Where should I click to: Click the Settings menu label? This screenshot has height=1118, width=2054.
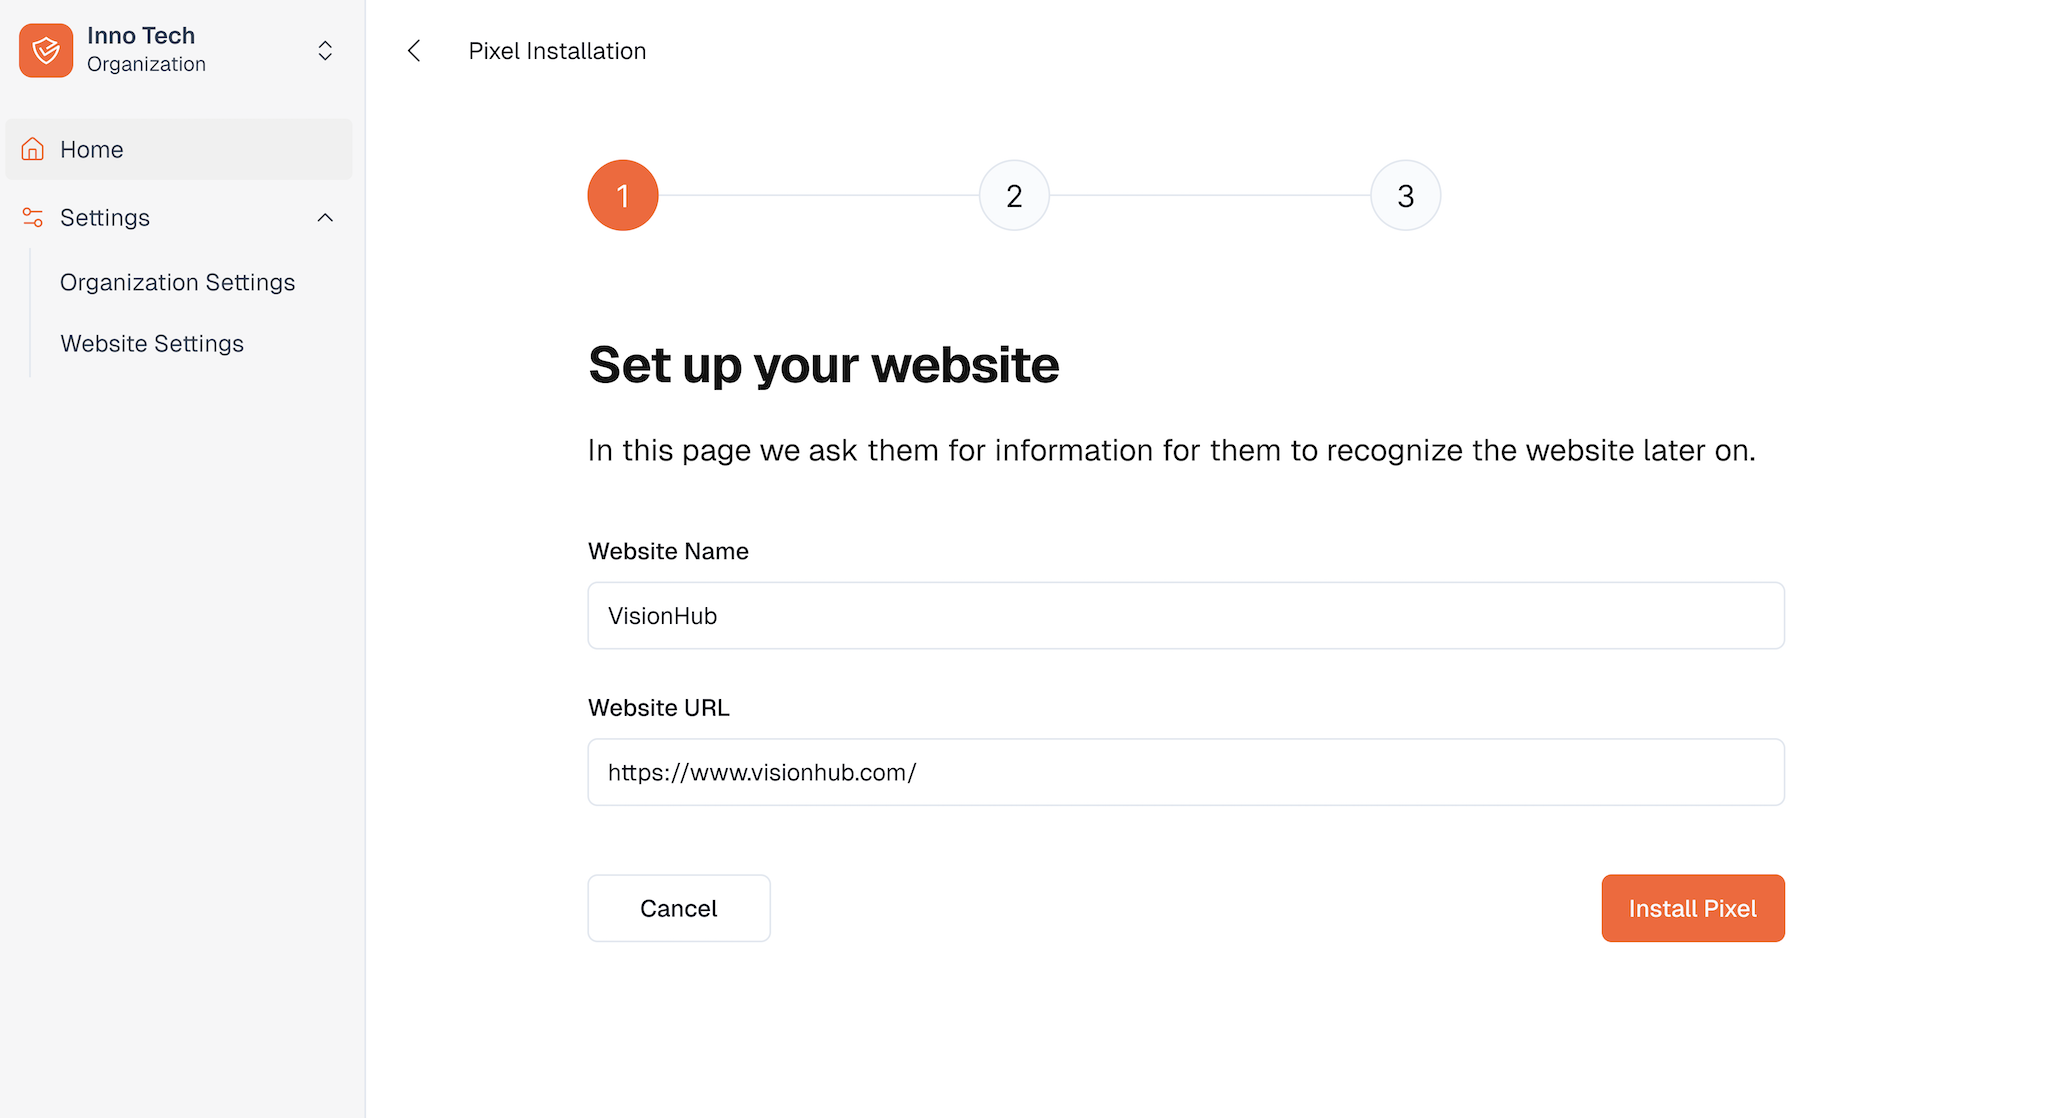tap(105, 217)
